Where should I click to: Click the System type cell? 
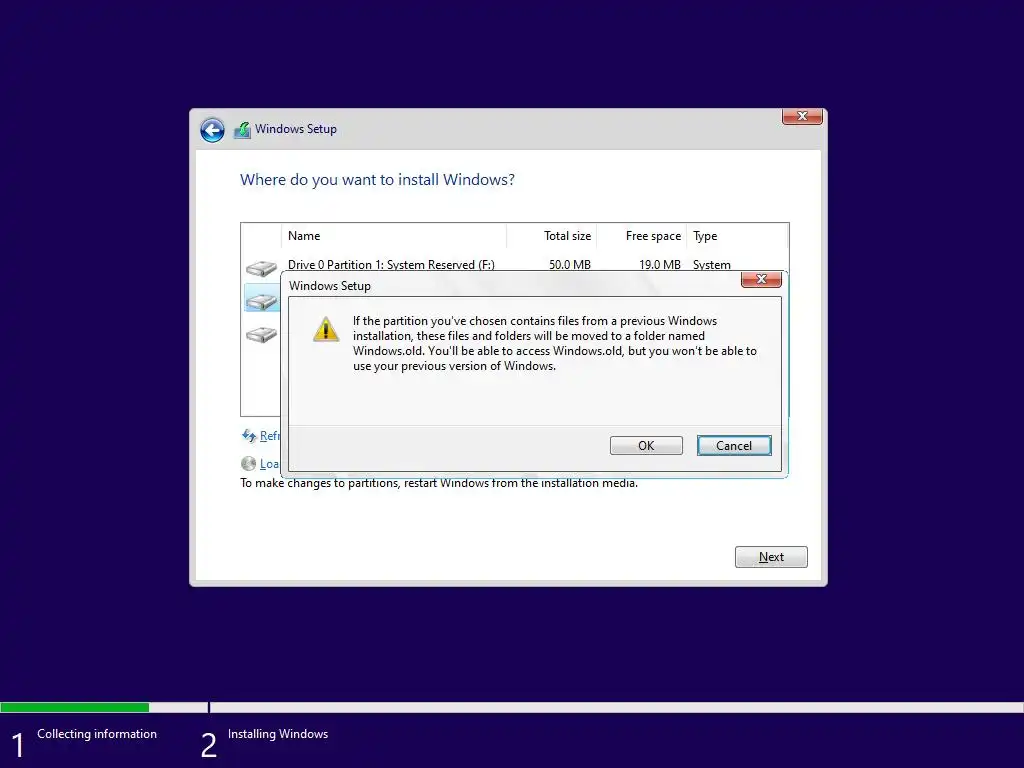pos(712,264)
